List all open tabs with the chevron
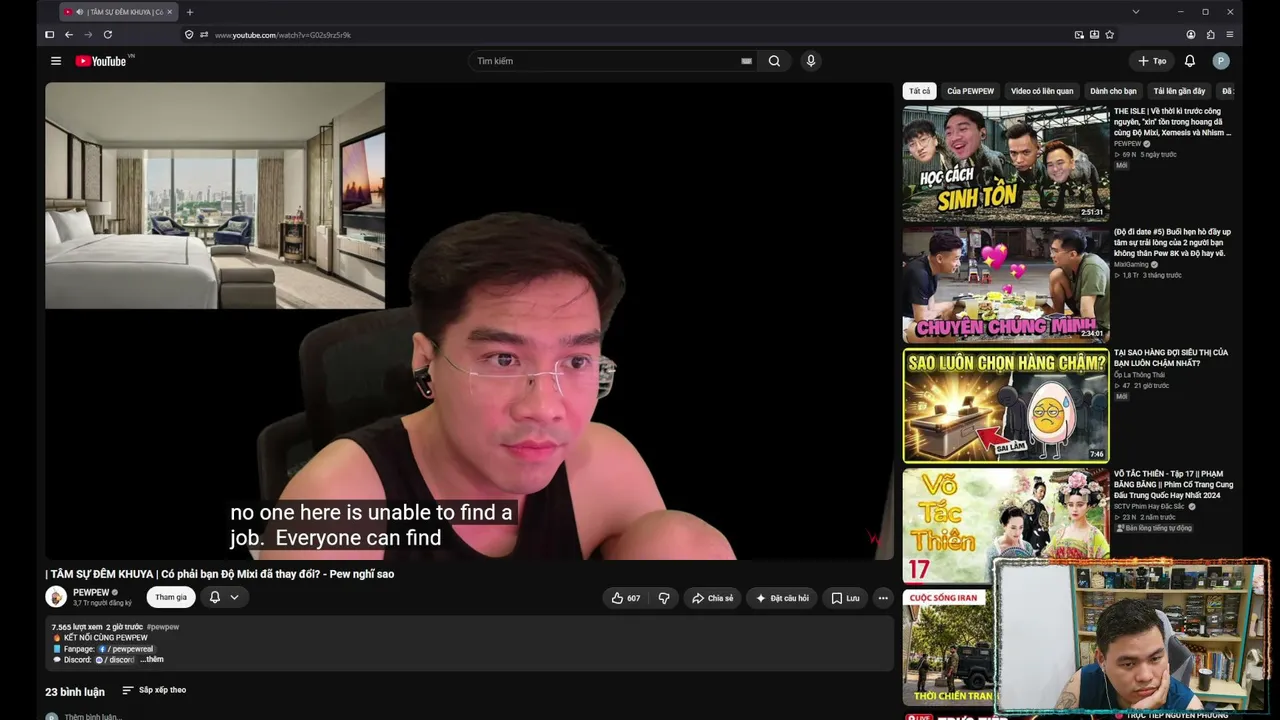The height and width of the screenshot is (720, 1280). coord(1136,12)
